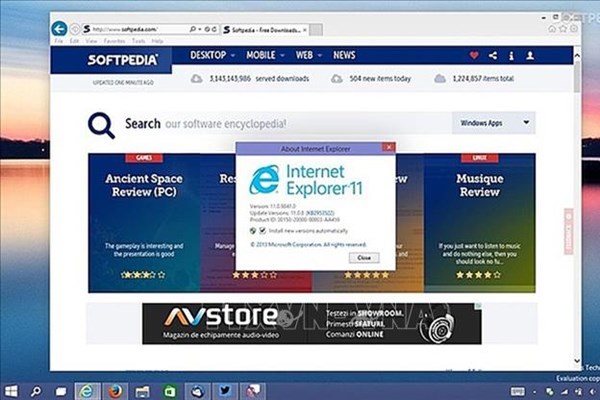
Task: Open the Edit menu
Action: [74, 41]
